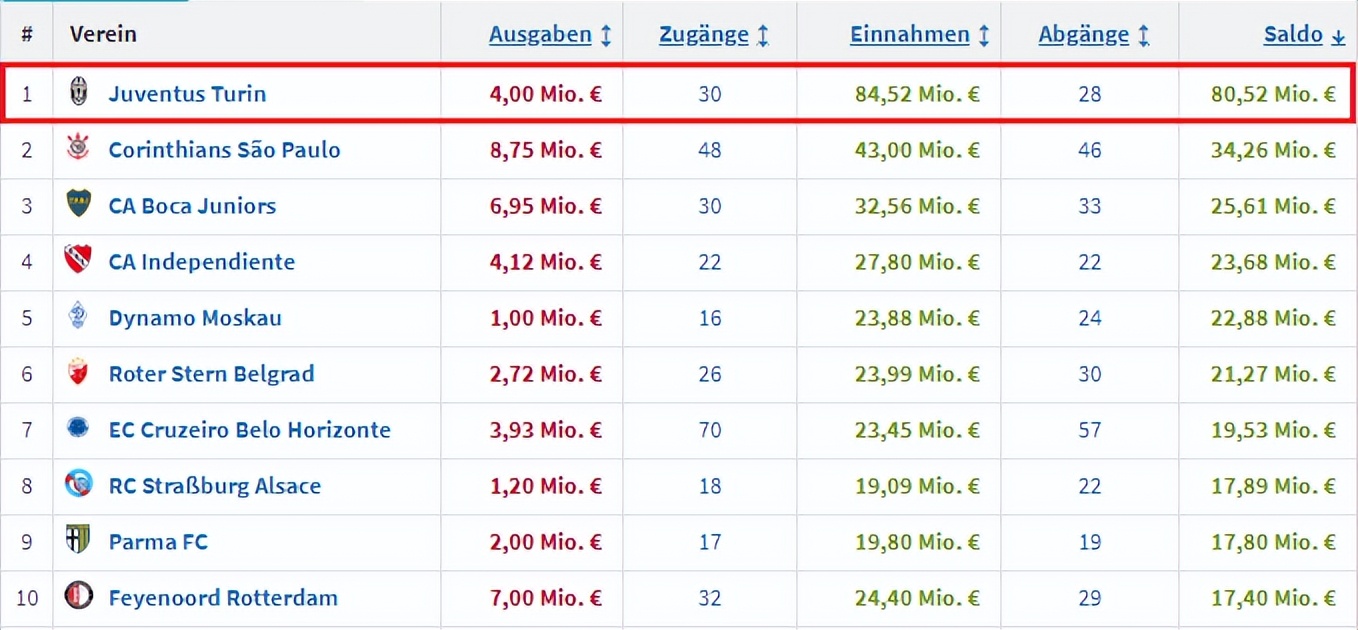The width and height of the screenshot is (1358, 630).
Task: Click Juventus Einnahmen value 84,52 Mio. €
Action: click(x=917, y=94)
